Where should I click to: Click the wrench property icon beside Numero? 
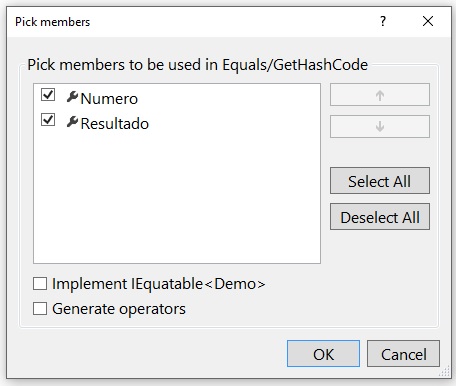point(72,97)
